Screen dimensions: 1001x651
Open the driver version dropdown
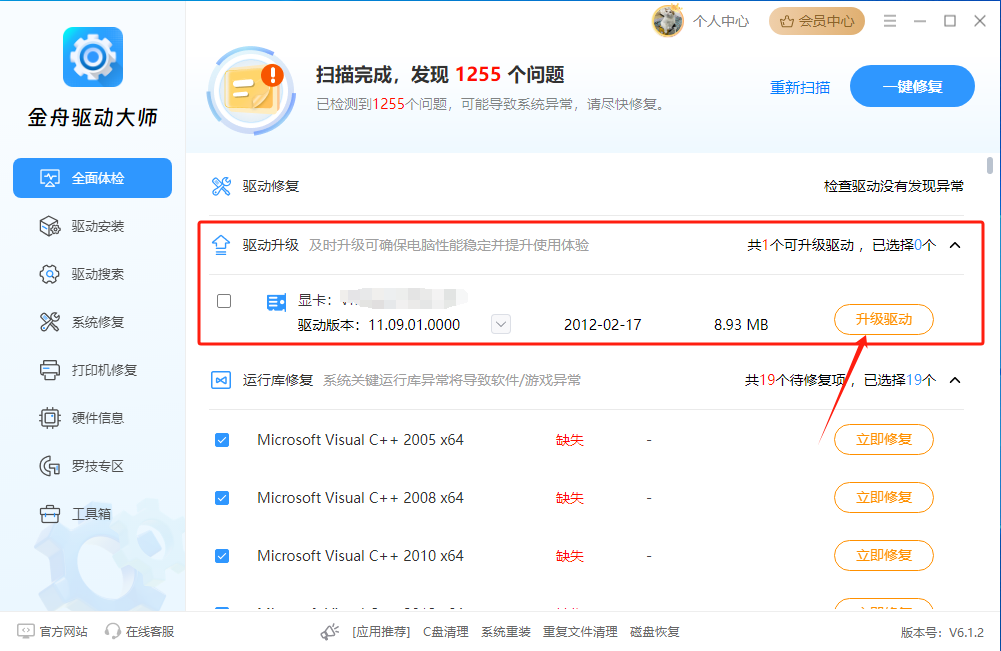(x=501, y=324)
